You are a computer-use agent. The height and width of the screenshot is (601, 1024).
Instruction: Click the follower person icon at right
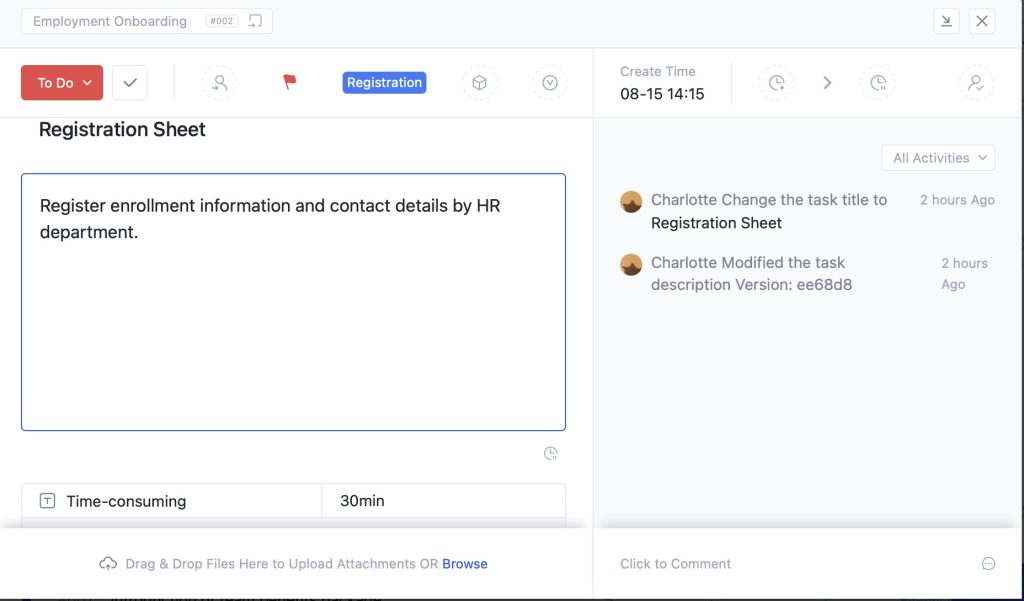click(976, 83)
